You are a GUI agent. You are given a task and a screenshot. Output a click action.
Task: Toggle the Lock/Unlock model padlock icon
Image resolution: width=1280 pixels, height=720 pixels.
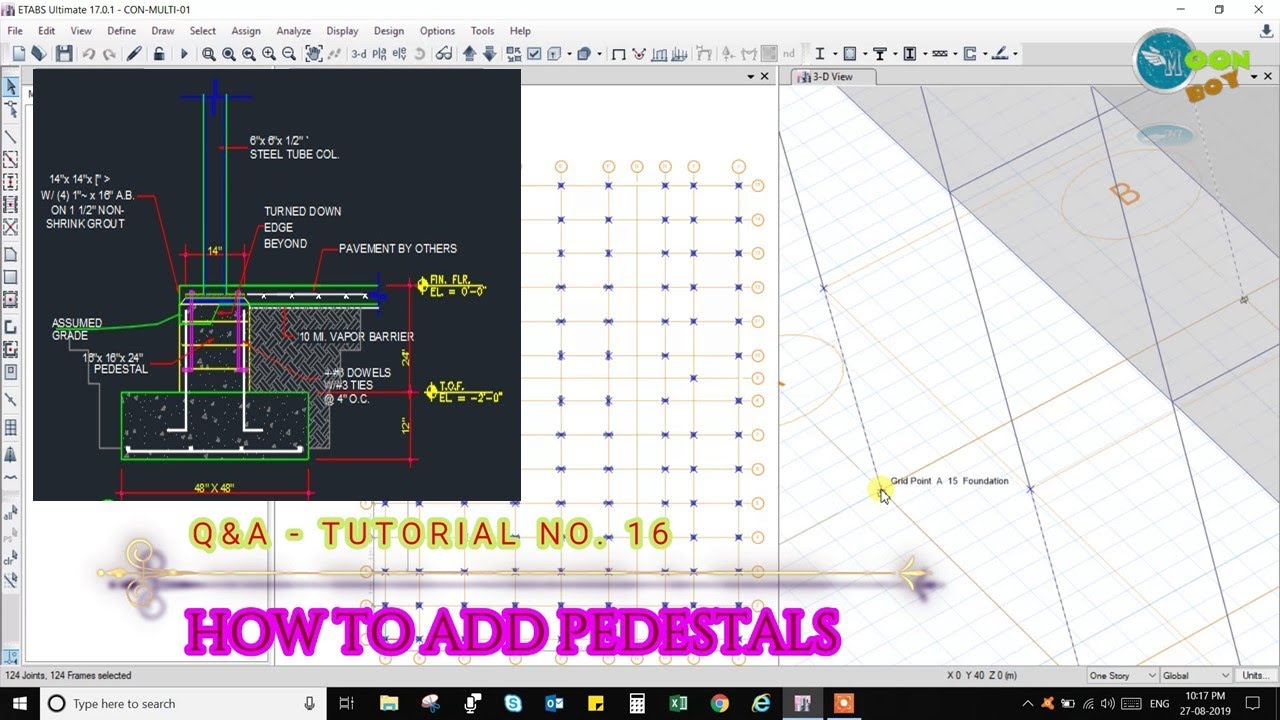(x=159, y=54)
